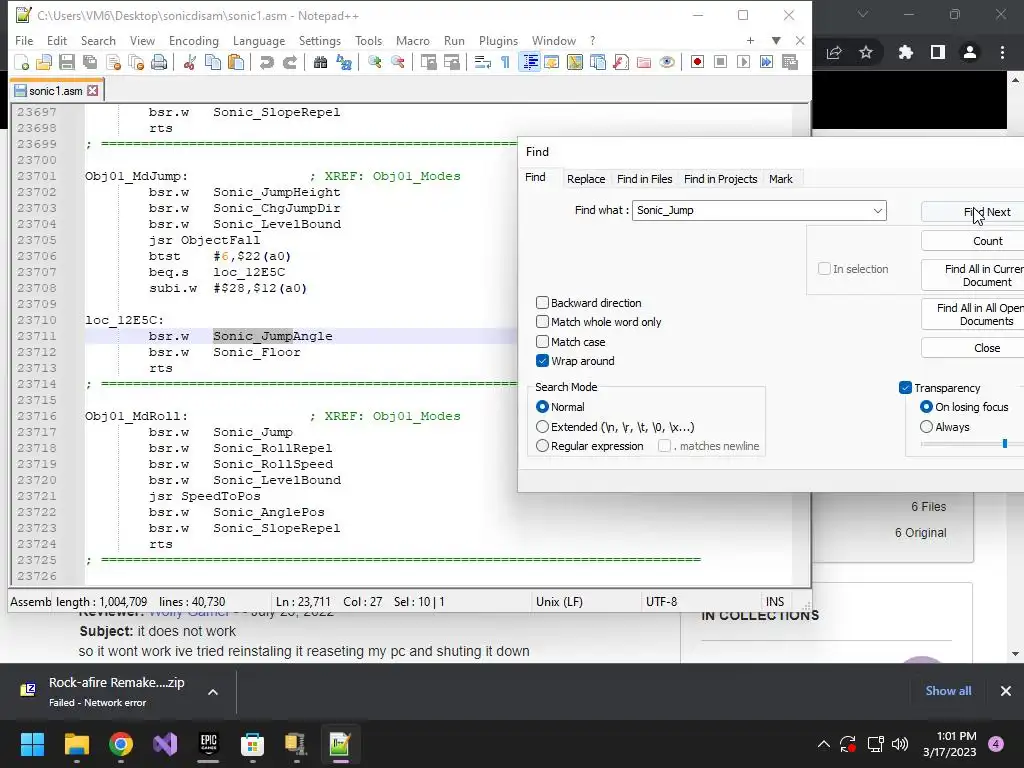Viewport: 1024px width, 768px height.
Task: Open the Search menu
Action: click(x=98, y=40)
